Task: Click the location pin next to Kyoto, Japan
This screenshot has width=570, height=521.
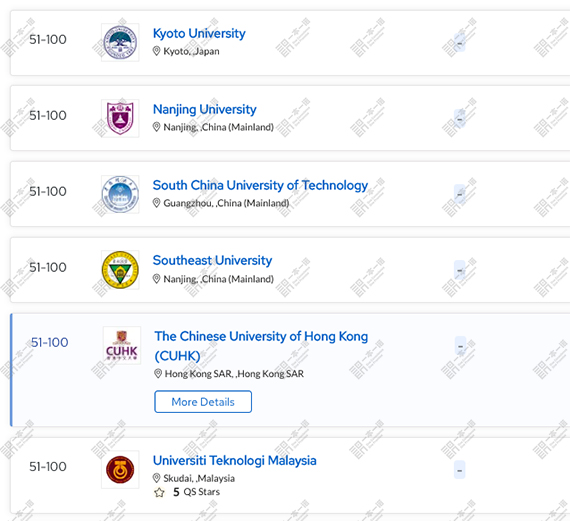Action: point(156,51)
